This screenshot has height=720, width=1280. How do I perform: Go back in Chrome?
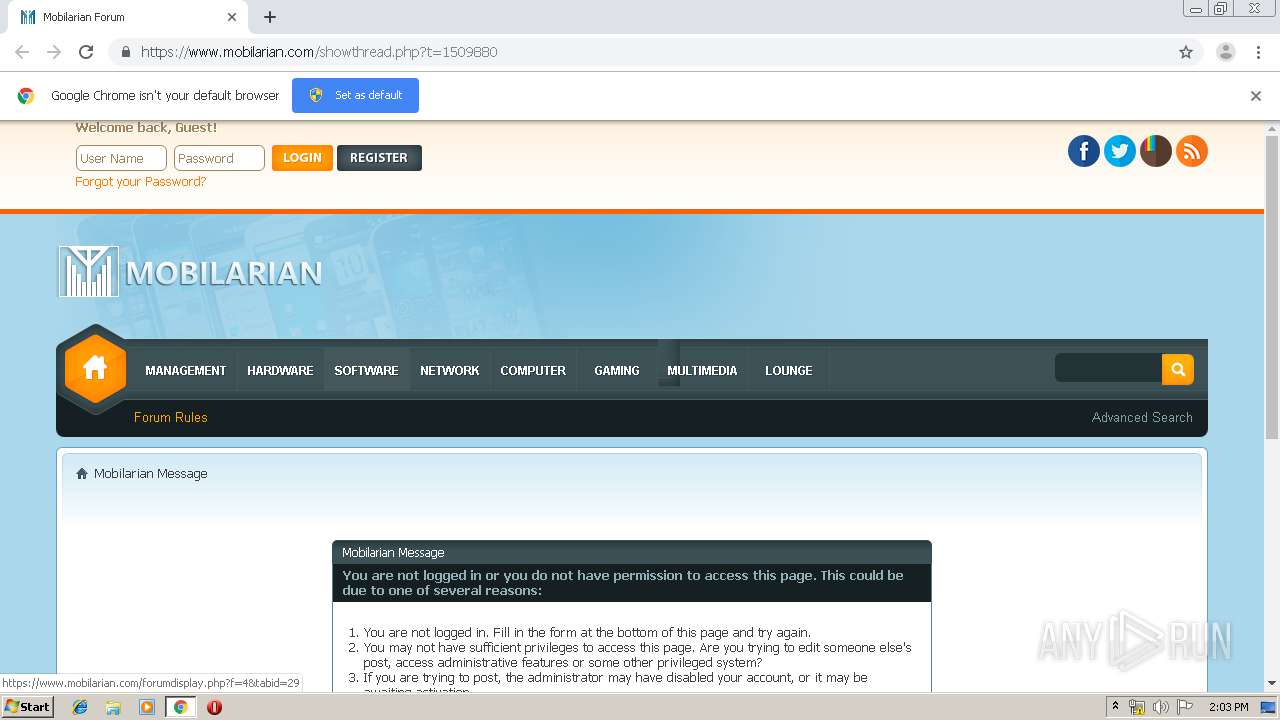coord(22,52)
